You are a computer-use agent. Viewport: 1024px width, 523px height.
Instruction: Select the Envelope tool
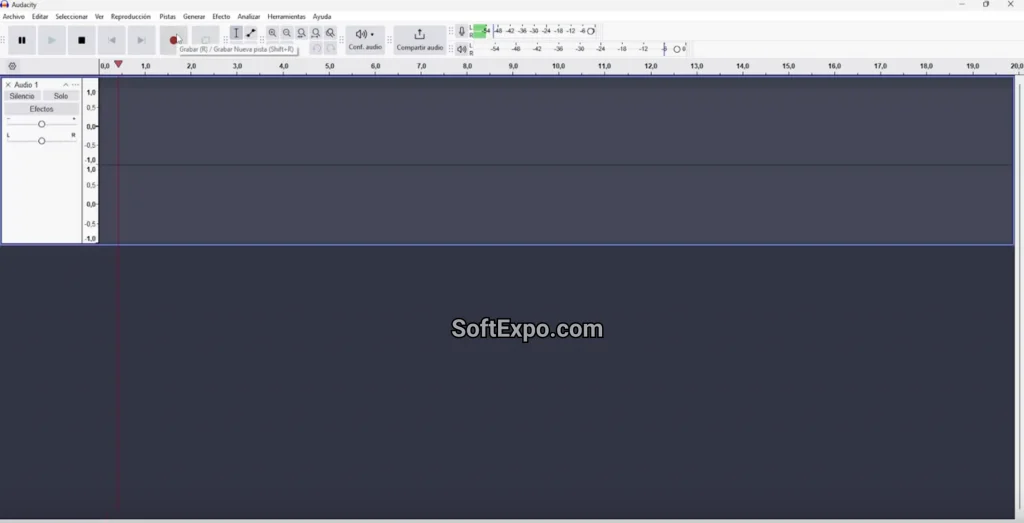251,33
